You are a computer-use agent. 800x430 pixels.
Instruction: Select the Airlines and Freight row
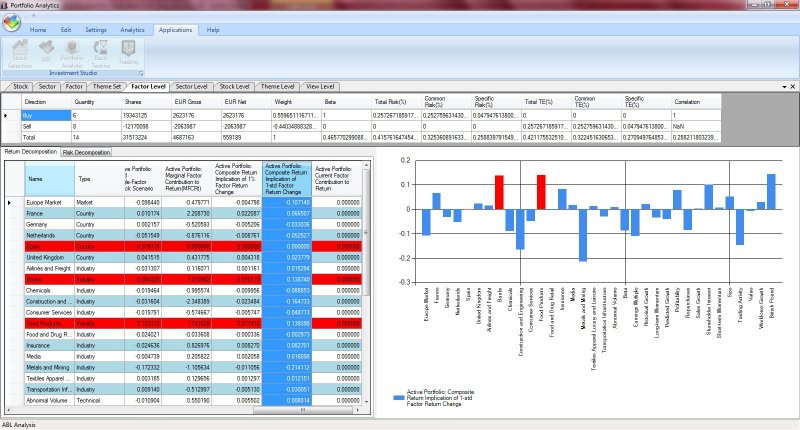click(x=184, y=269)
